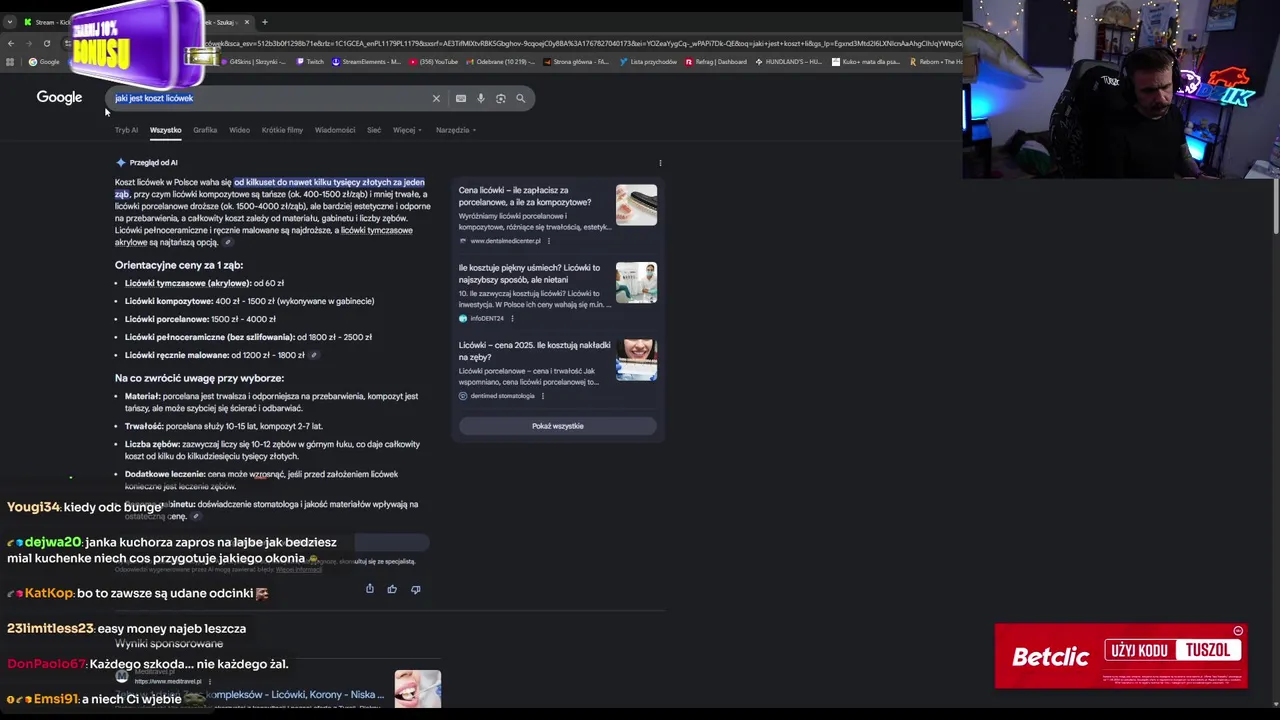1280x720 pixels.
Task: Open options for dentalmedicenter.pl source
Action: point(548,241)
